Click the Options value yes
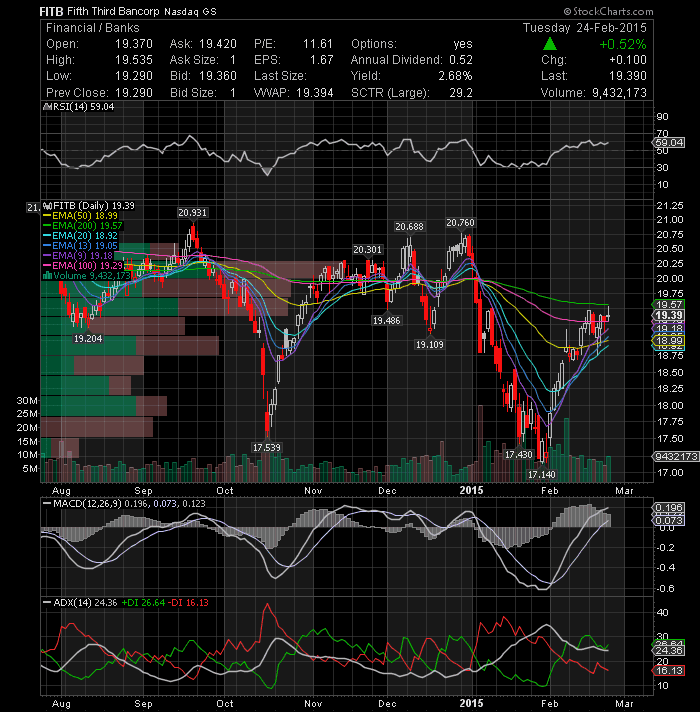This screenshot has height=712, width=700. click(463, 44)
